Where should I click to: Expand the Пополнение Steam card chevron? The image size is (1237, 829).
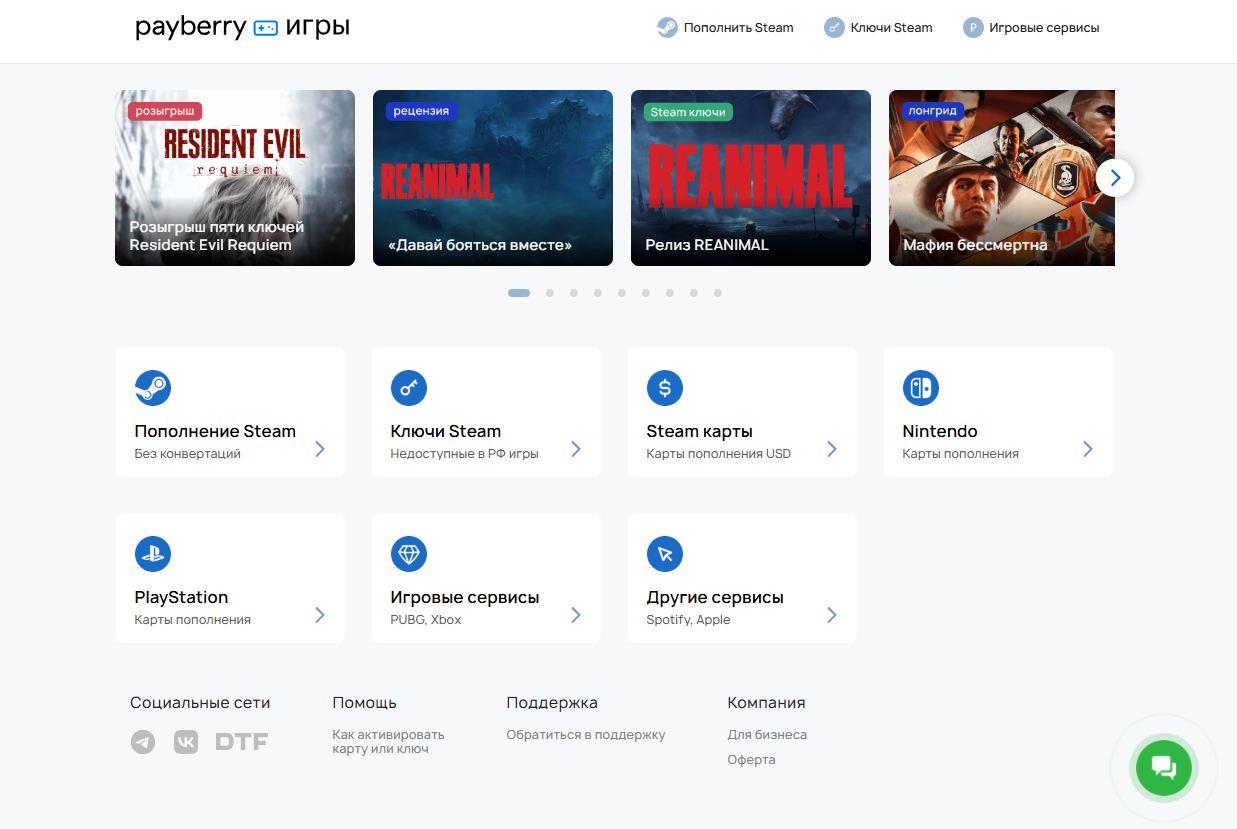[320, 449]
